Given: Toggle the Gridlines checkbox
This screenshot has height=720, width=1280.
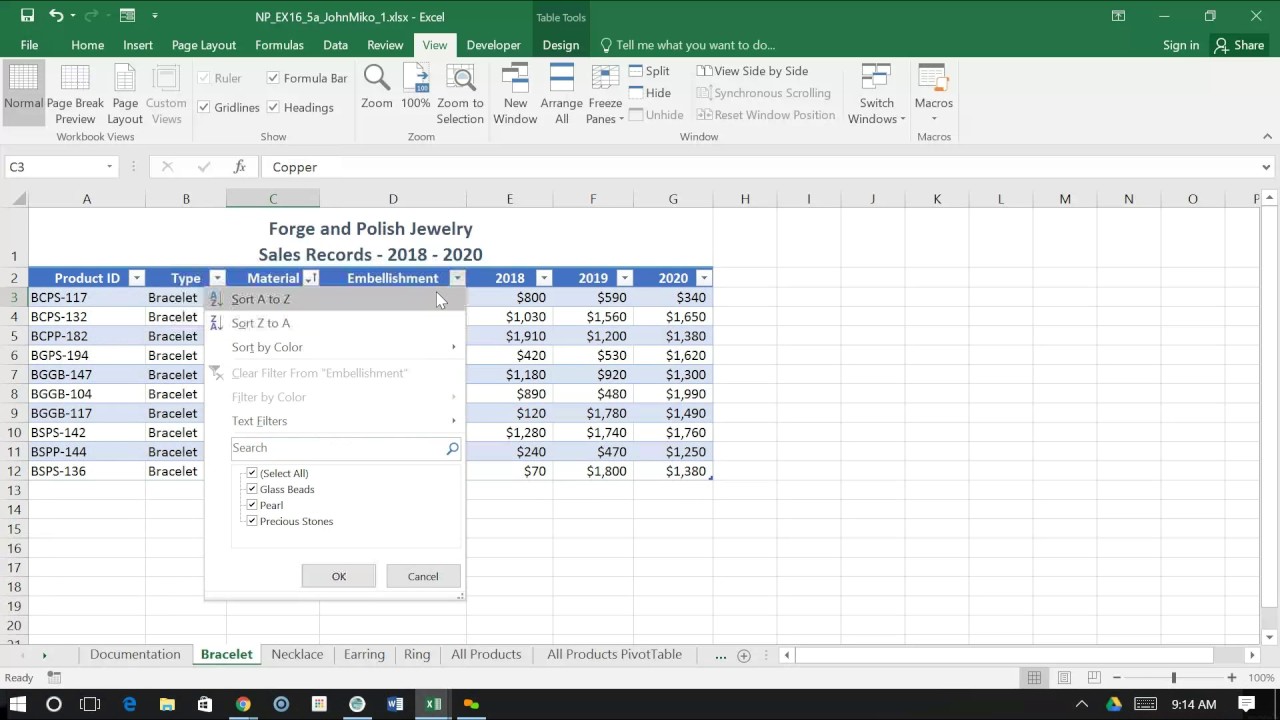Looking at the screenshot, I should 204,107.
